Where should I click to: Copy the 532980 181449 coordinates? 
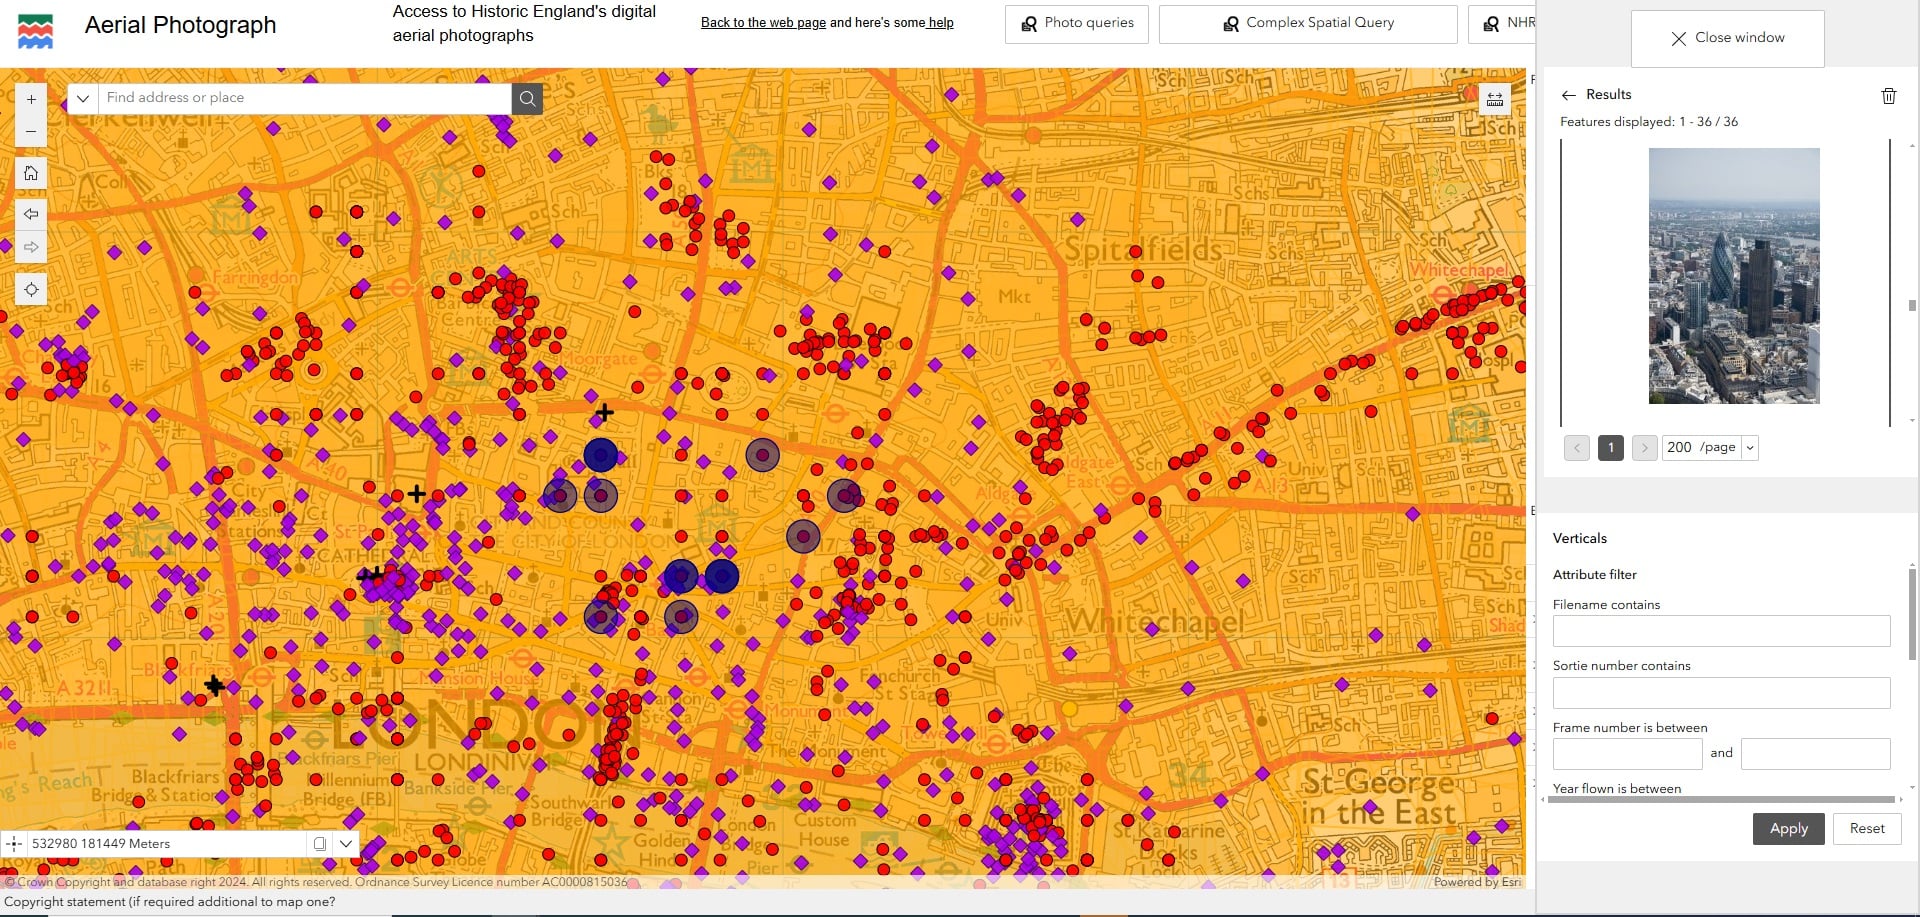[320, 844]
